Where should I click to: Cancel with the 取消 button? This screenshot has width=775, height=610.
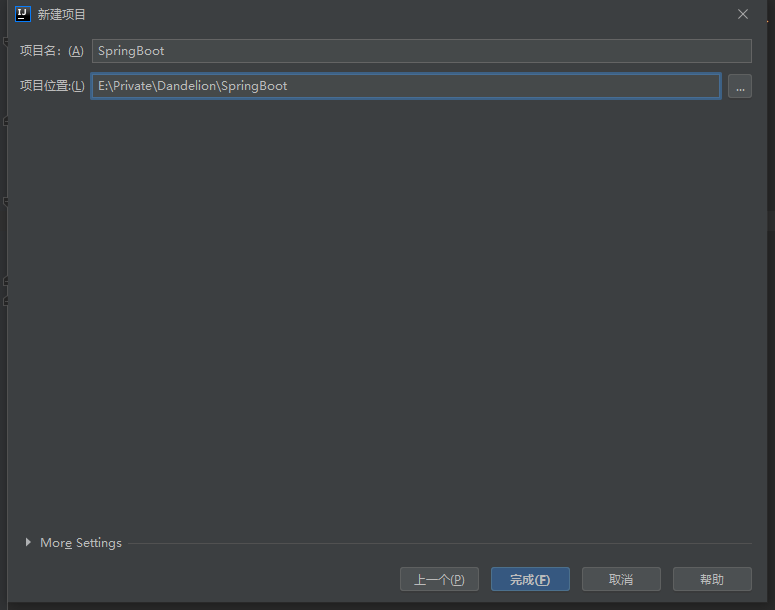pyautogui.click(x=621, y=579)
